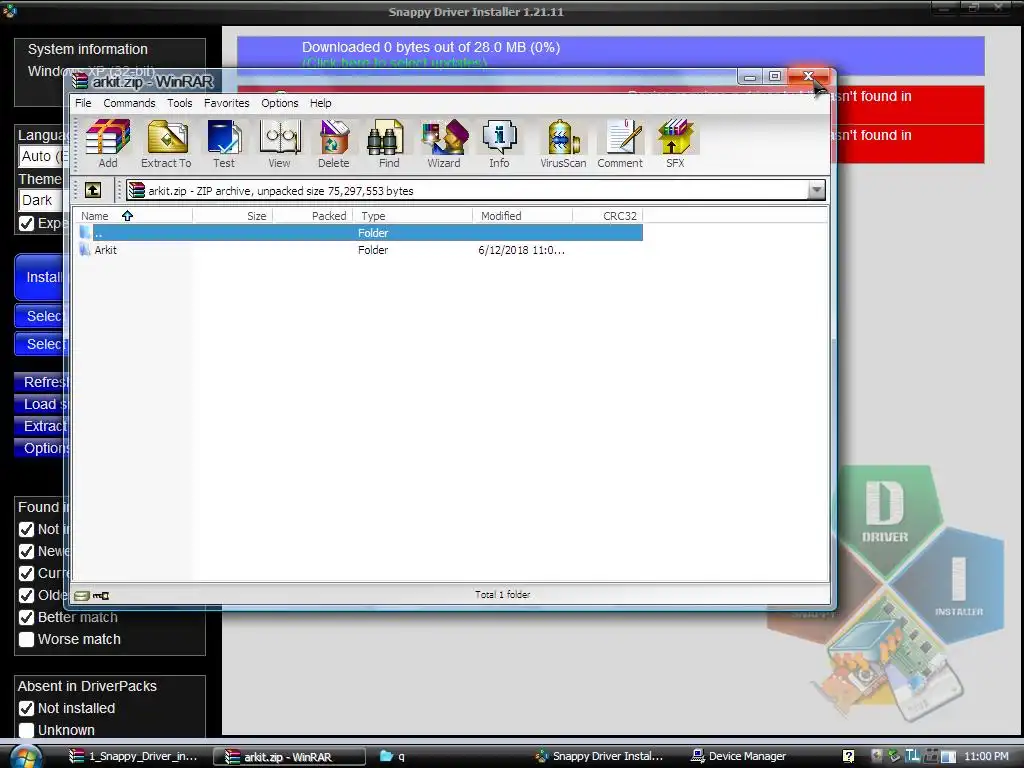This screenshot has height=768, width=1024.
Task: Click the key icon in WinRAR status bar
Action: point(101,596)
